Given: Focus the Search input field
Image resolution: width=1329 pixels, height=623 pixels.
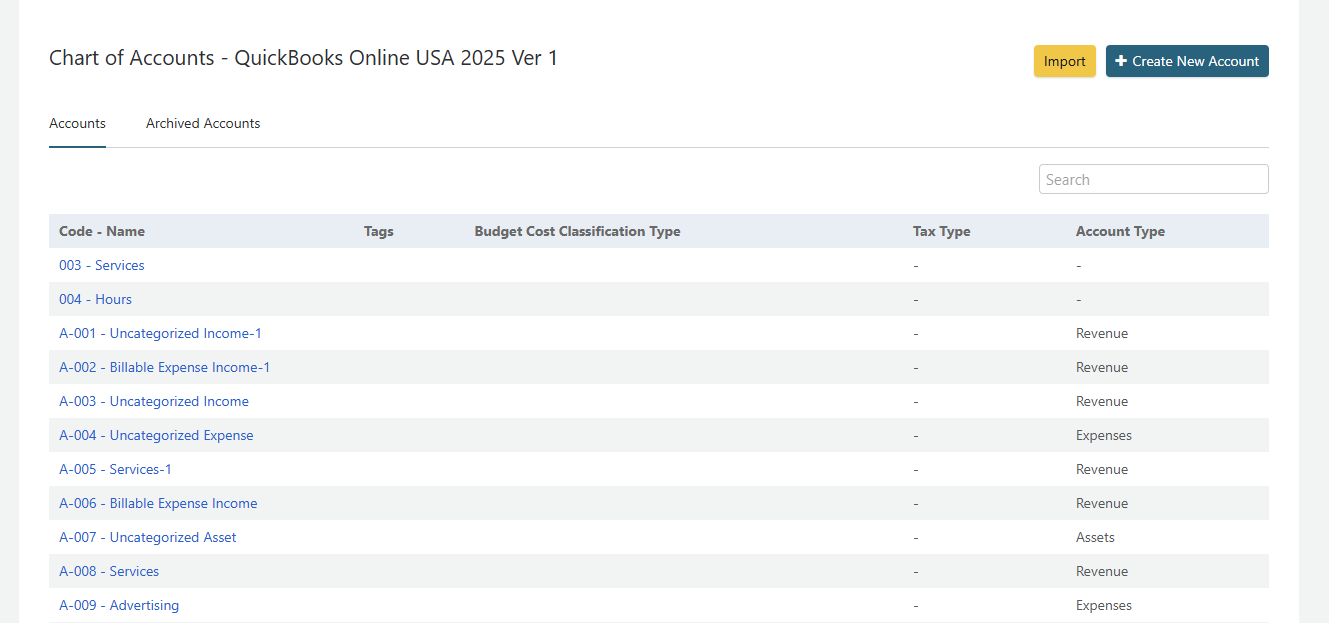Looking at the screenshot, I should (x=1154, y=180).
